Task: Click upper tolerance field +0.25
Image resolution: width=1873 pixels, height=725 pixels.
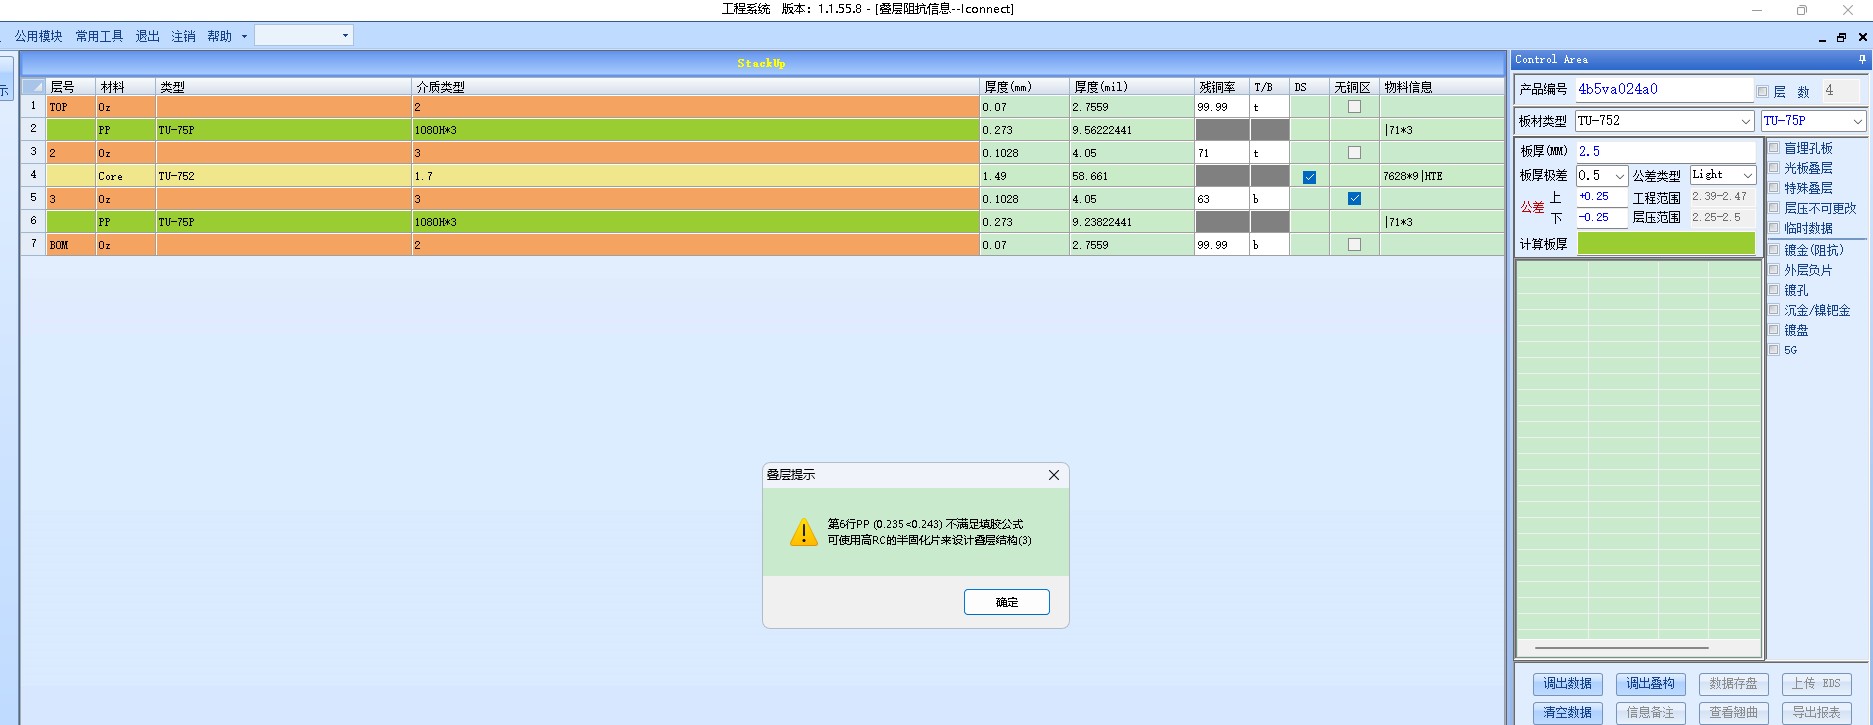Action: click(x=1602, y=197)
